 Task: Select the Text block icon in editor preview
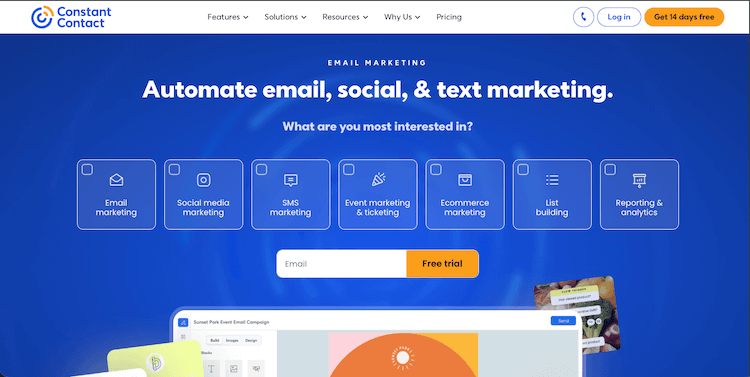(211, 369)
